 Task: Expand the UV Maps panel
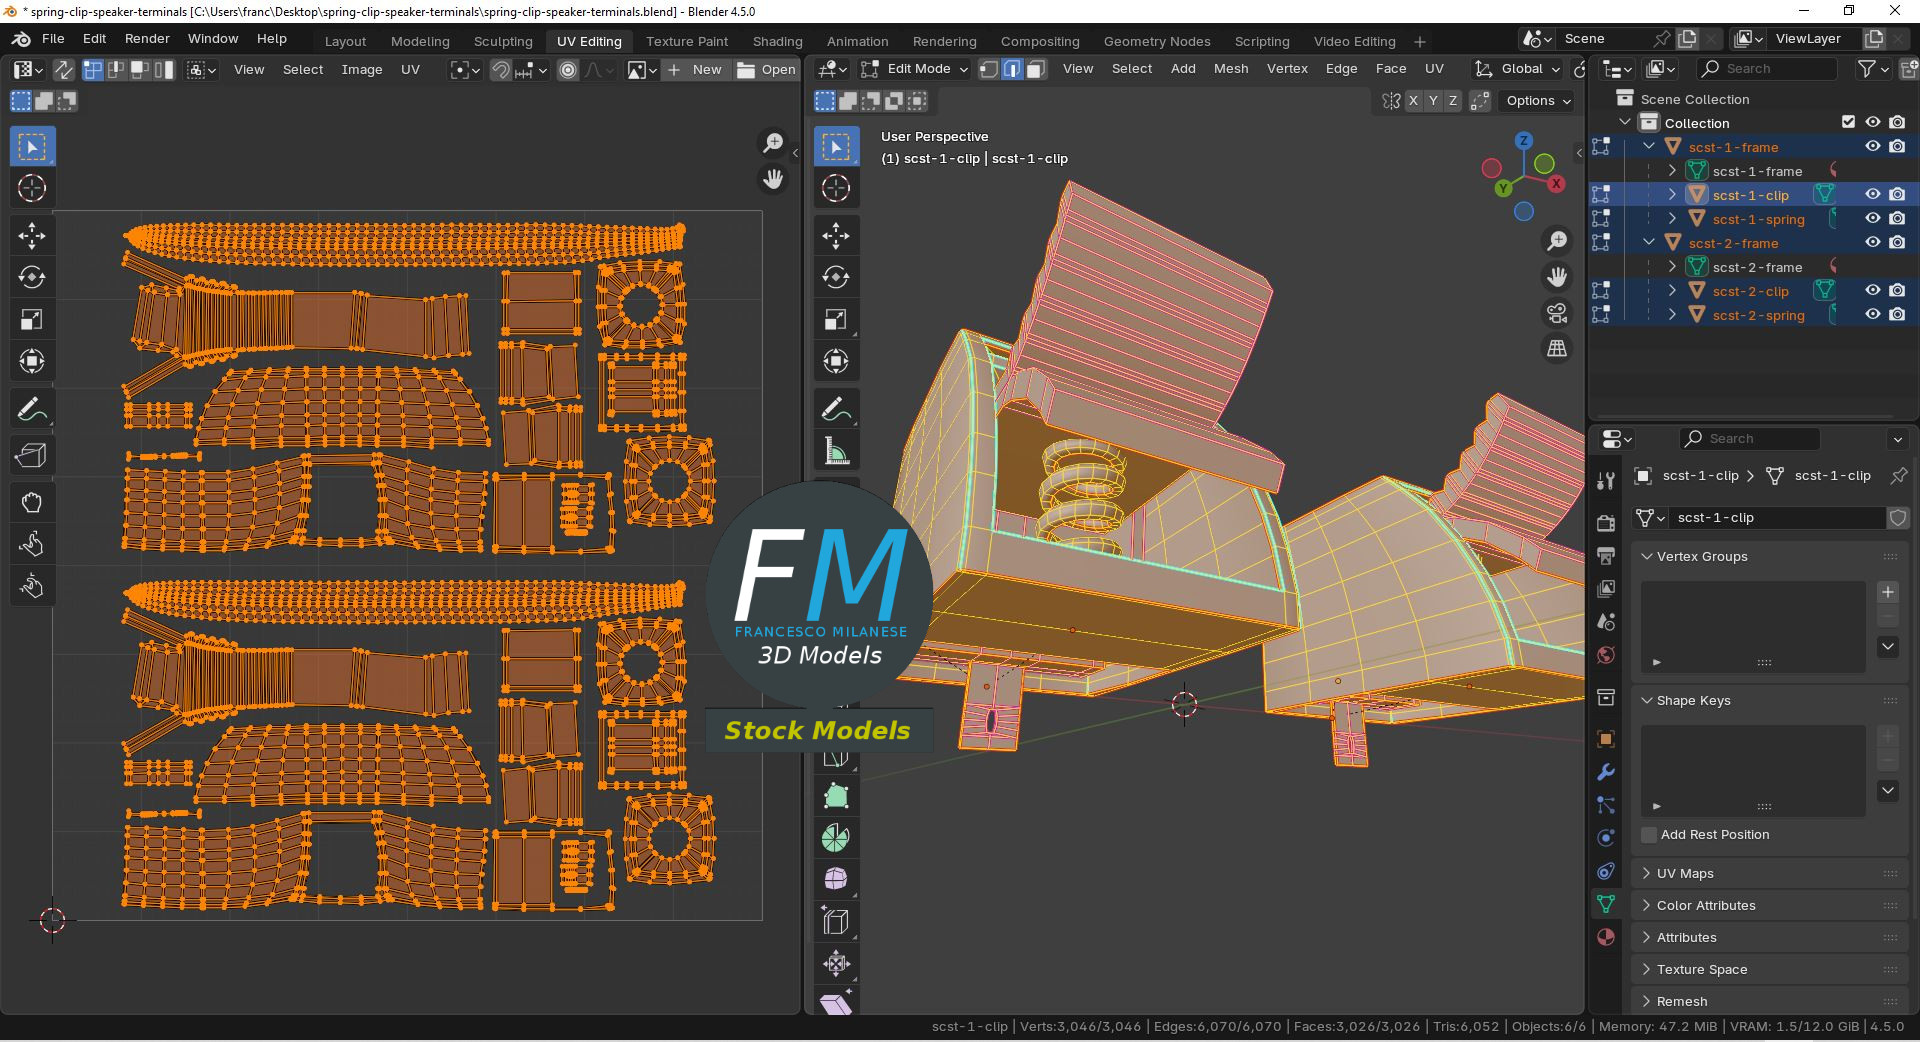click(x=1685, y=873)
